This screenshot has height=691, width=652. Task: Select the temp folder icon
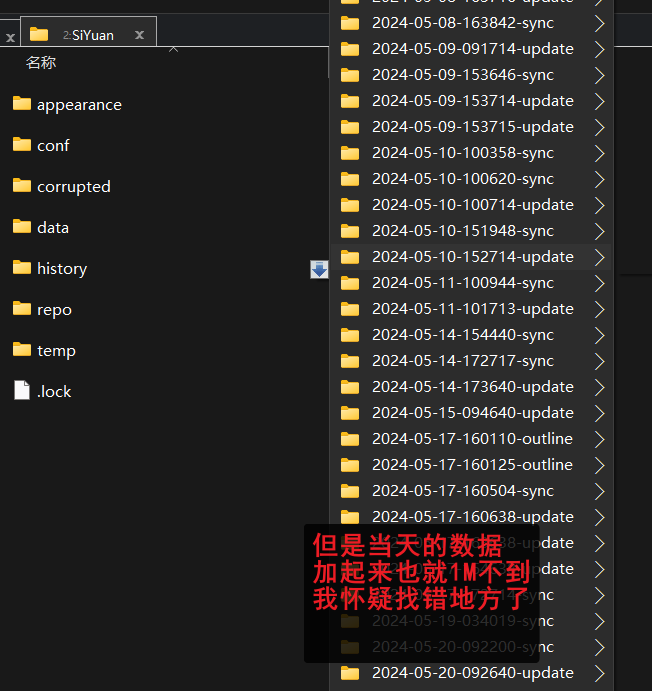22,349
